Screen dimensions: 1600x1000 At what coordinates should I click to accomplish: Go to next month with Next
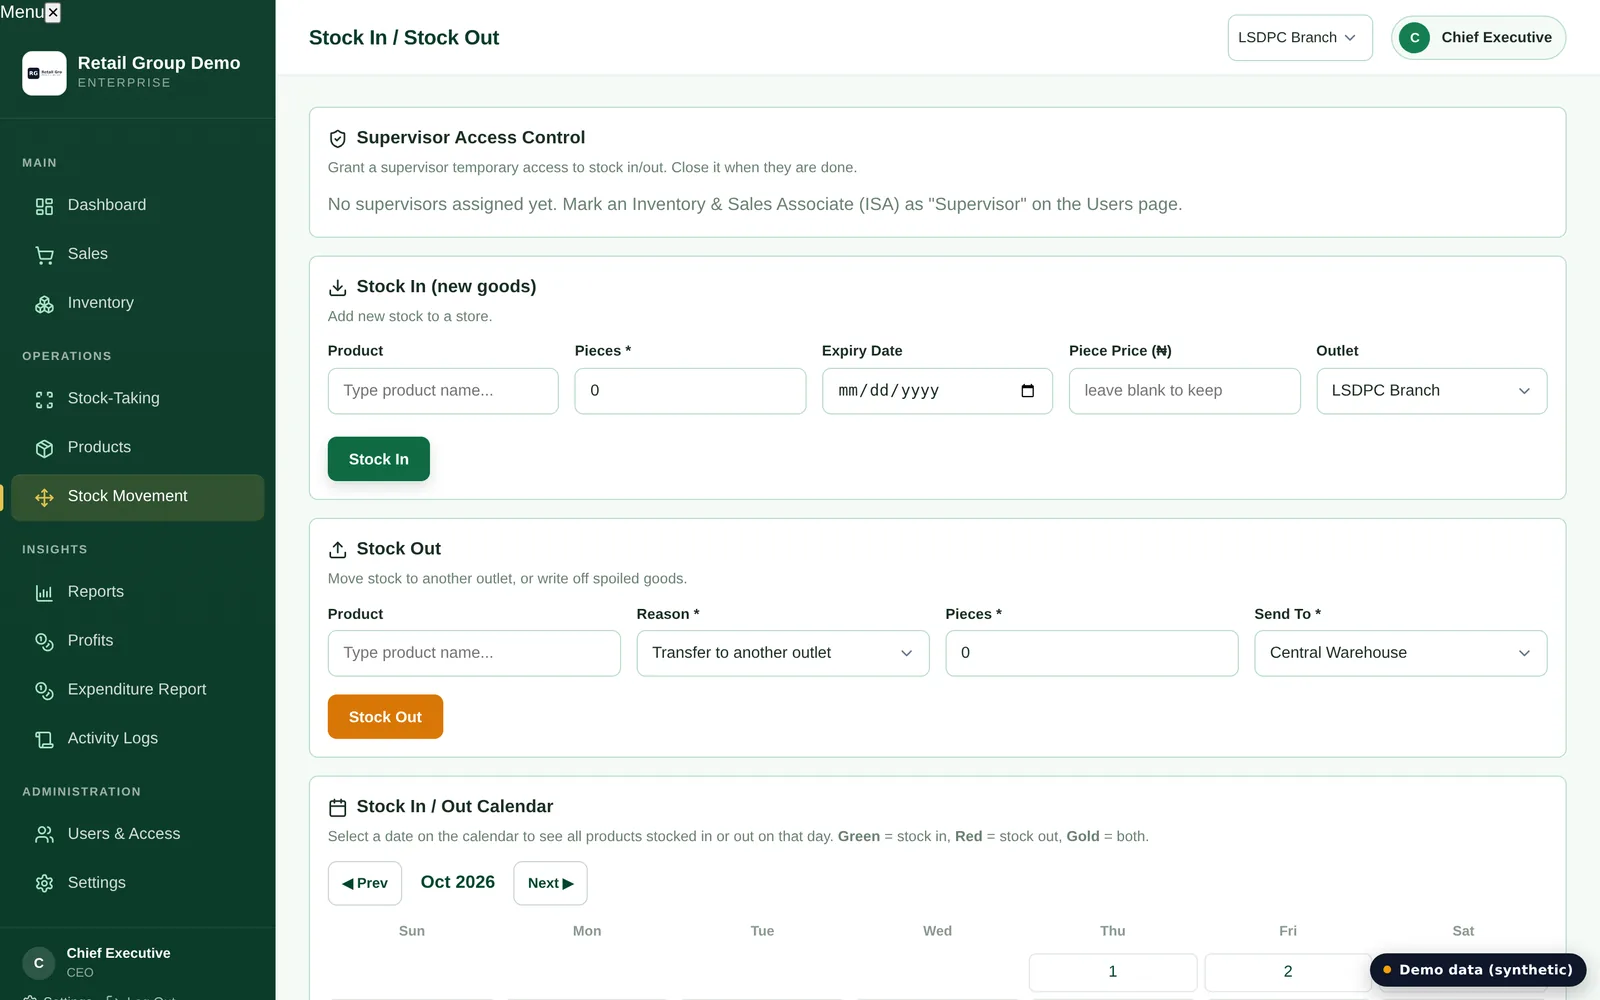(x=550, y=883)
